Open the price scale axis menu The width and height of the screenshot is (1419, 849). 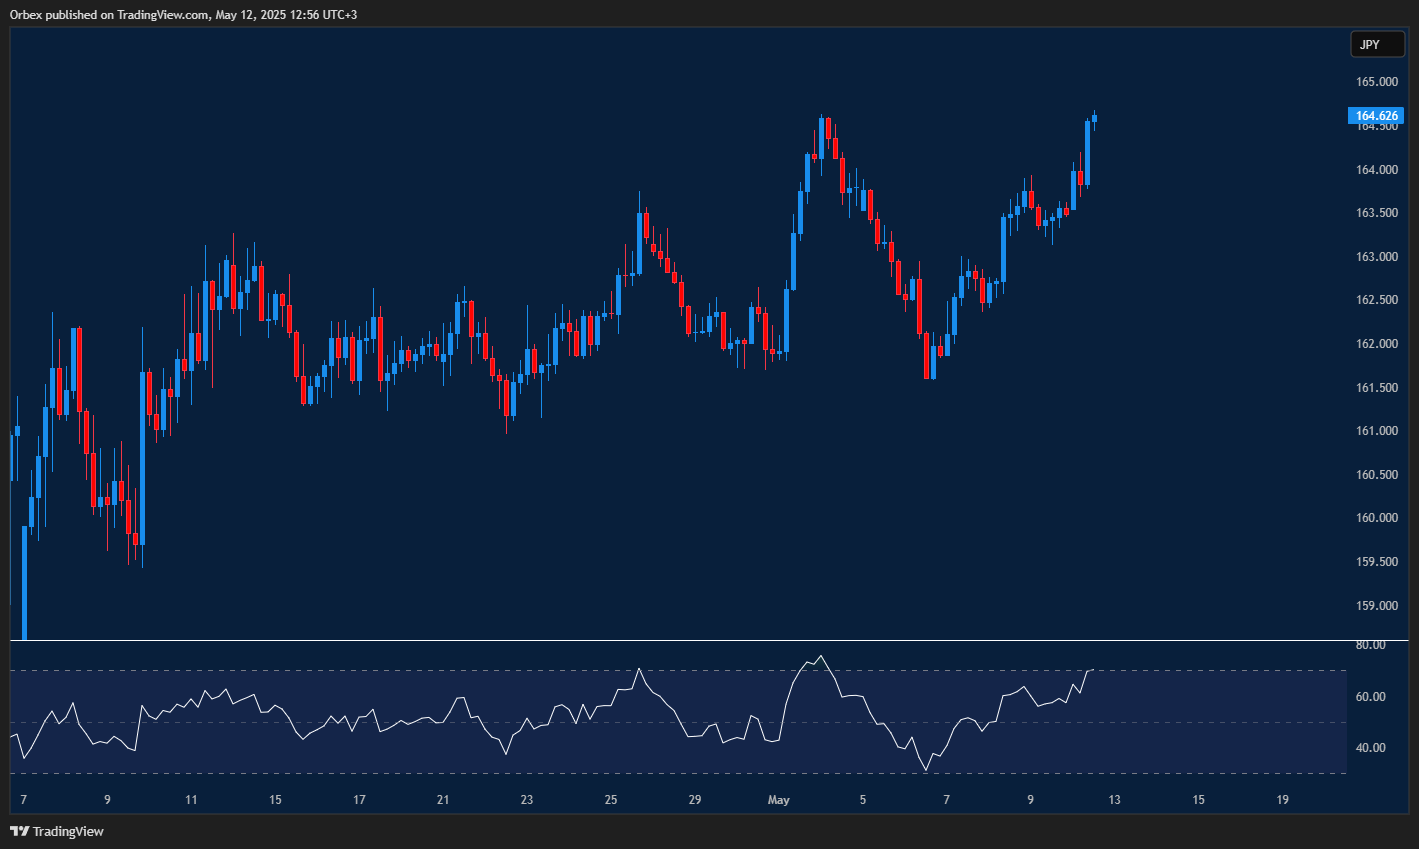pos(1376,400)
